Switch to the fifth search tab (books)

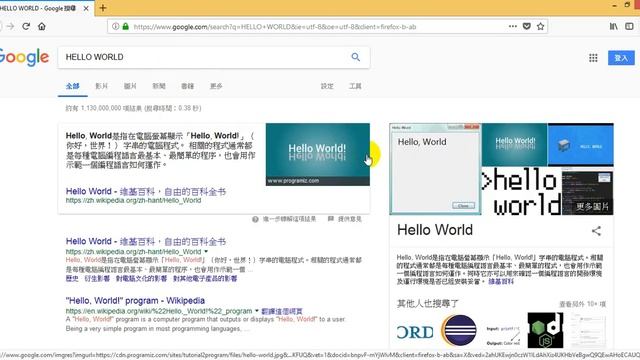tap(187, 86)
